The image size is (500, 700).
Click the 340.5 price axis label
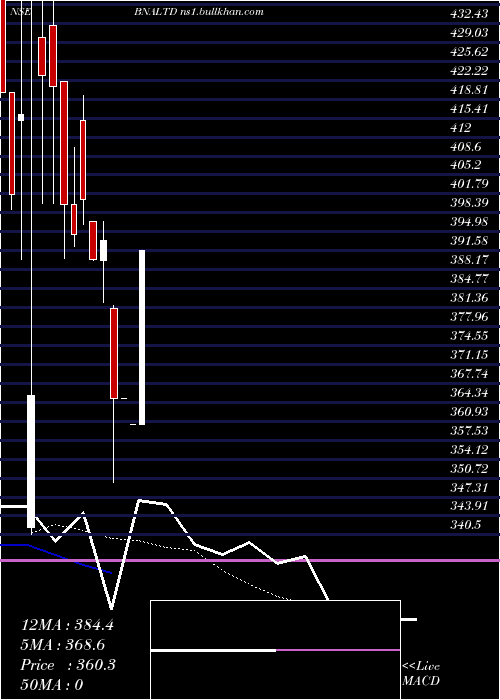point(466,524)
